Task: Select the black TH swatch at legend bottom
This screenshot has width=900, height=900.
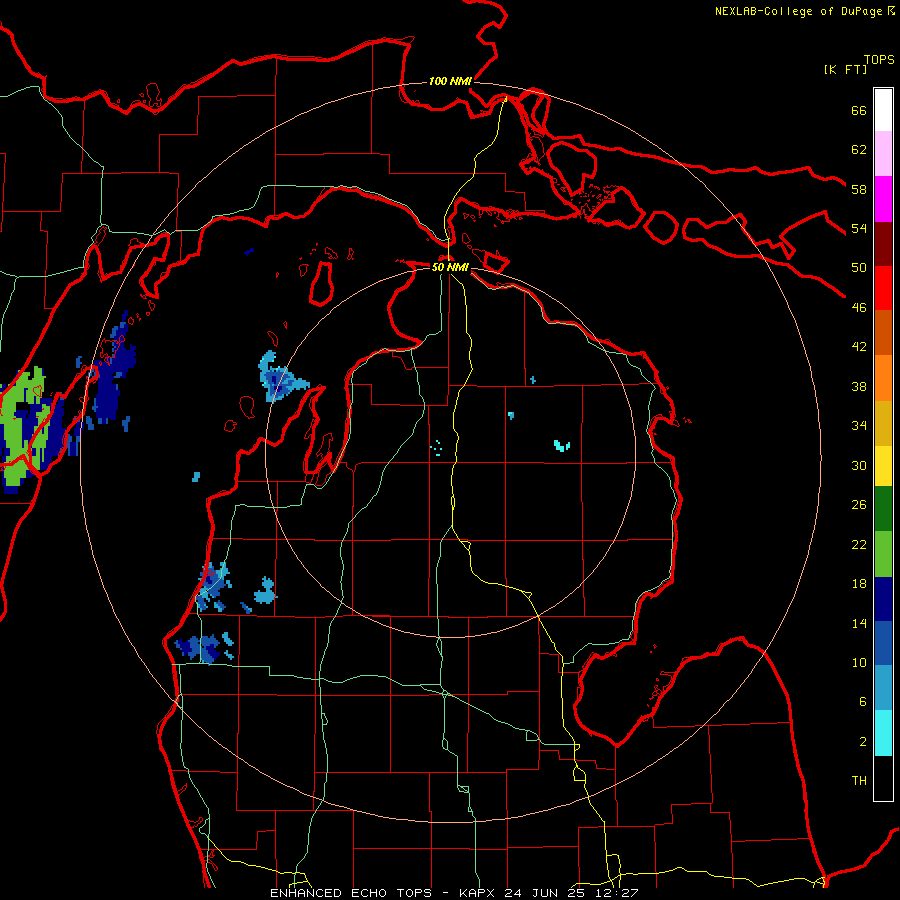Action: point(883,778)
